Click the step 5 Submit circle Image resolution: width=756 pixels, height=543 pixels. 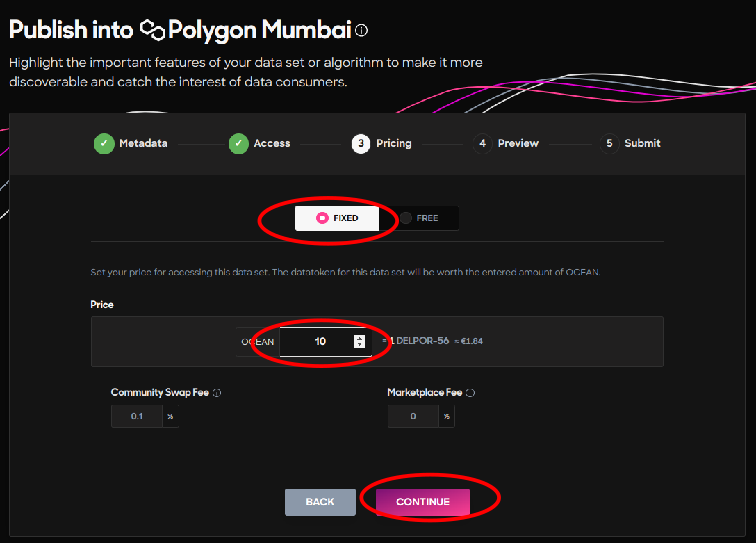point(609,144)
